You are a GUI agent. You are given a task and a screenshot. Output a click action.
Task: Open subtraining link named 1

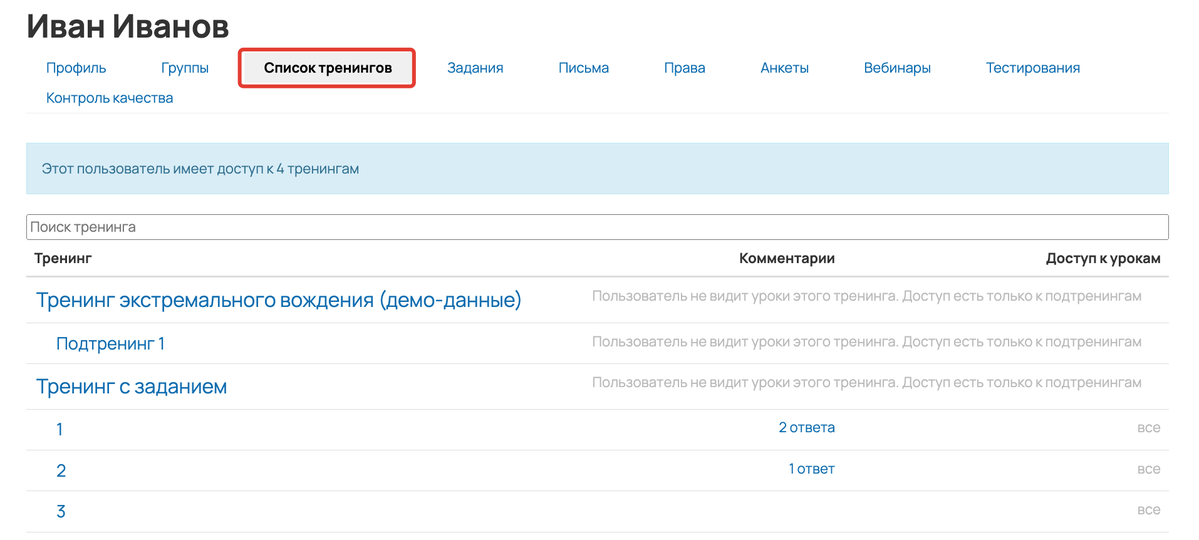[x=60, y=430]
